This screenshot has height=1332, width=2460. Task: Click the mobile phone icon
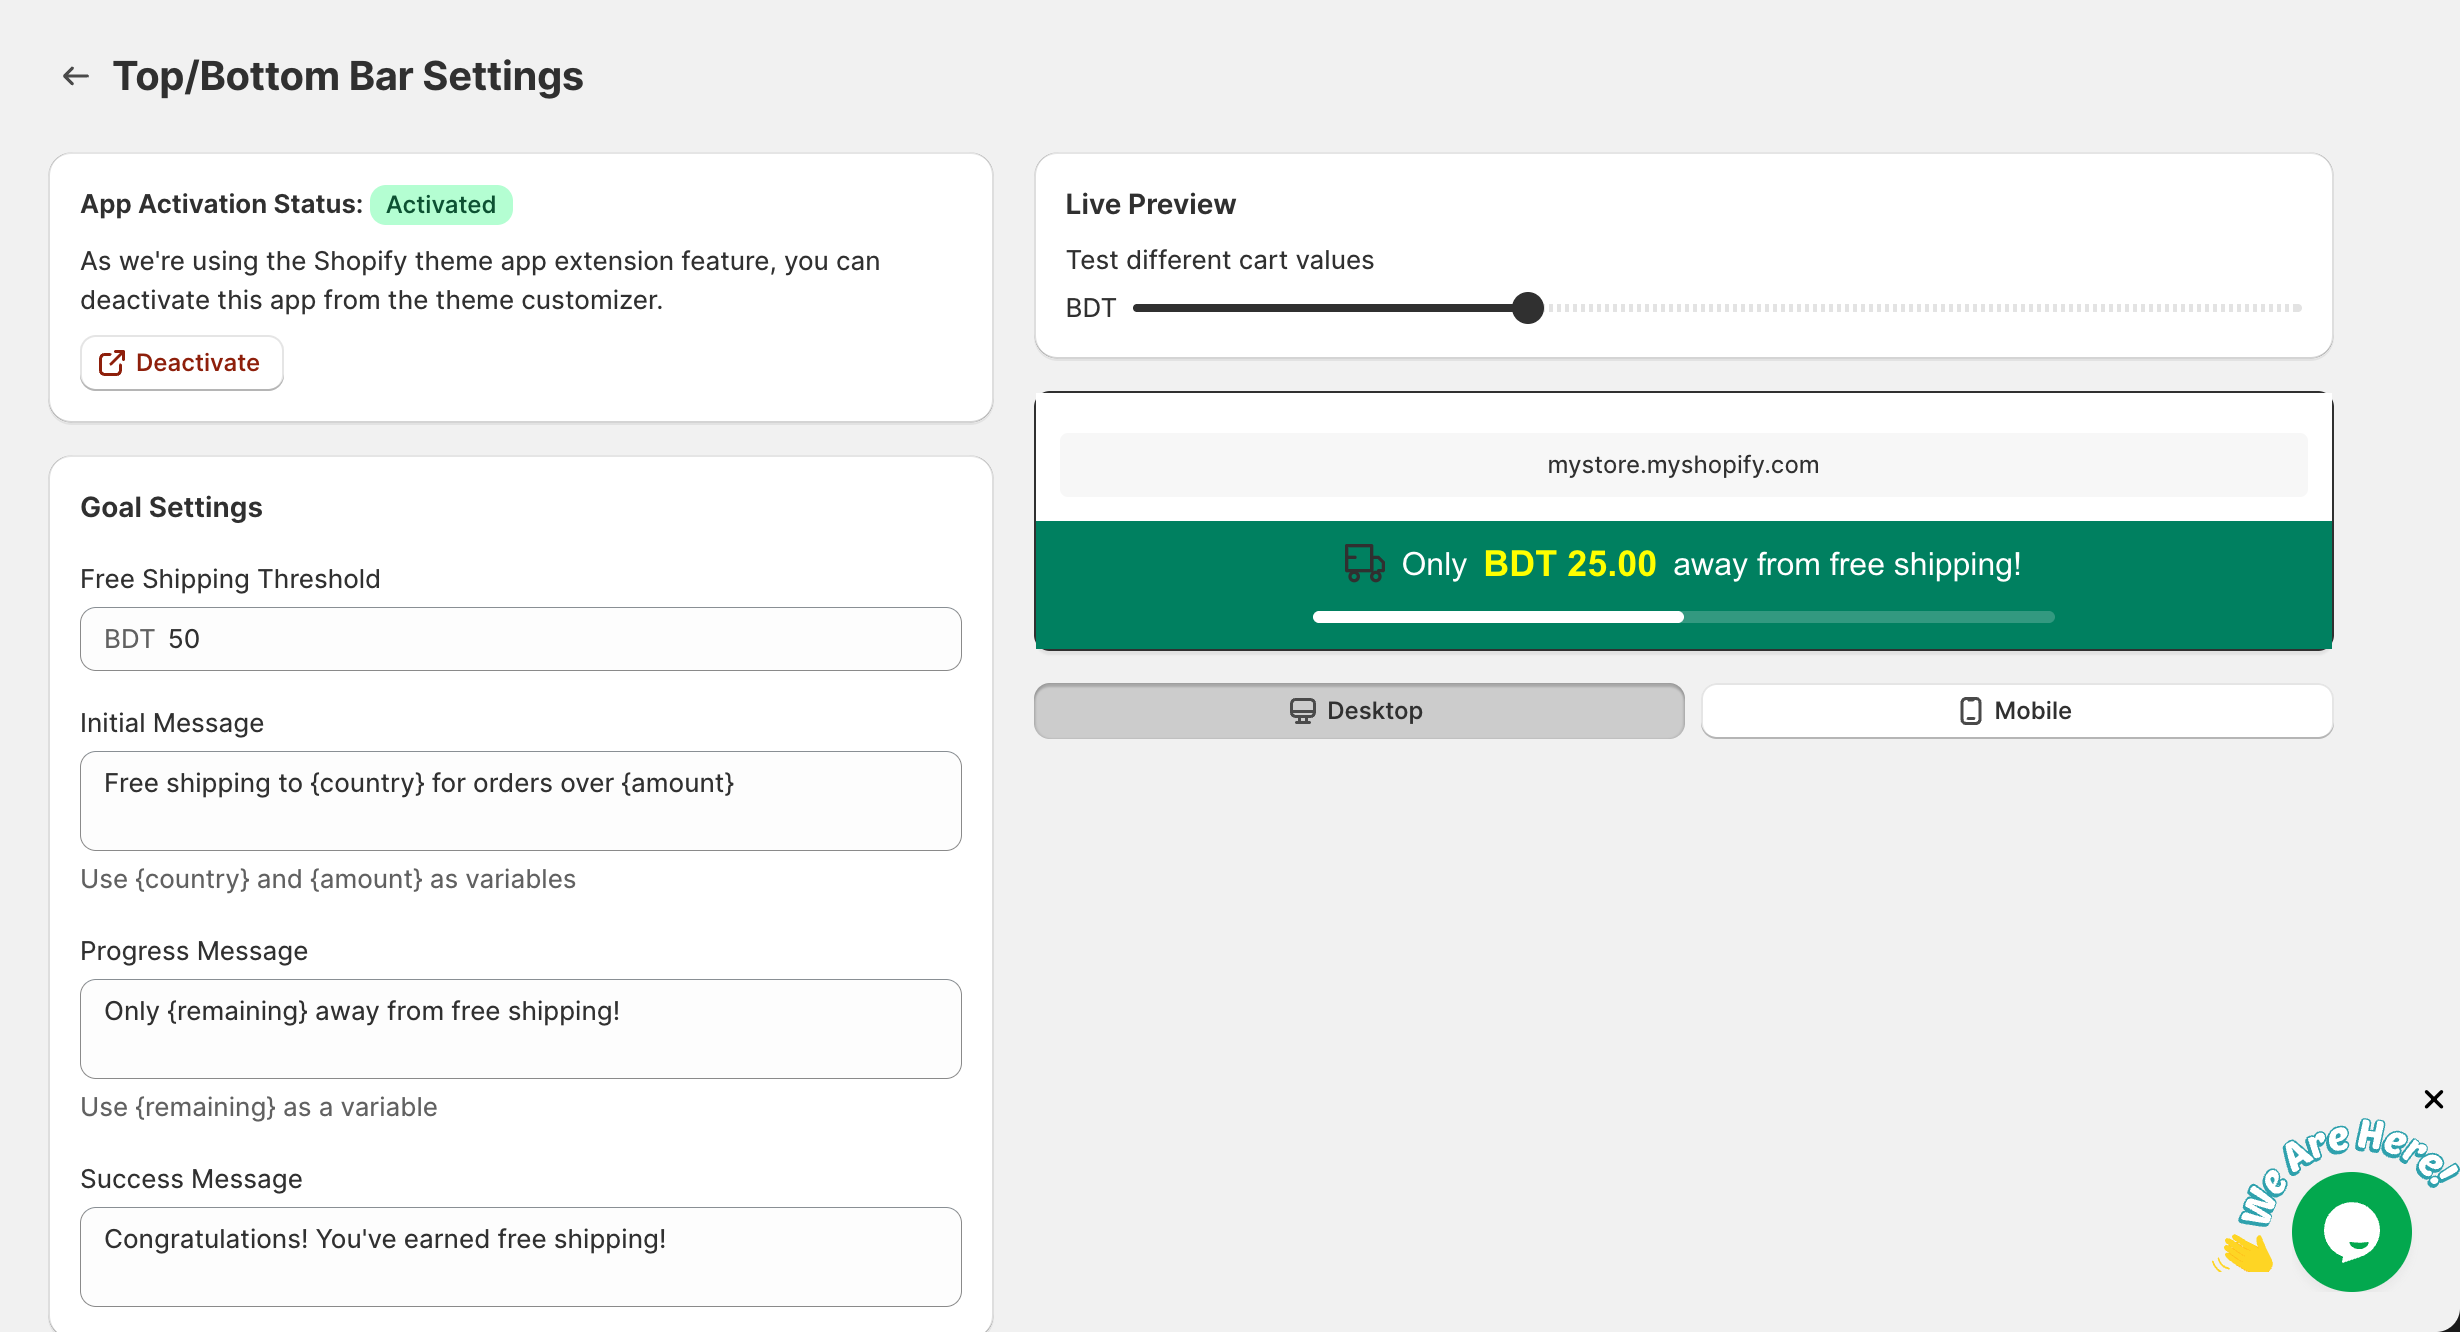point(1970,711)
